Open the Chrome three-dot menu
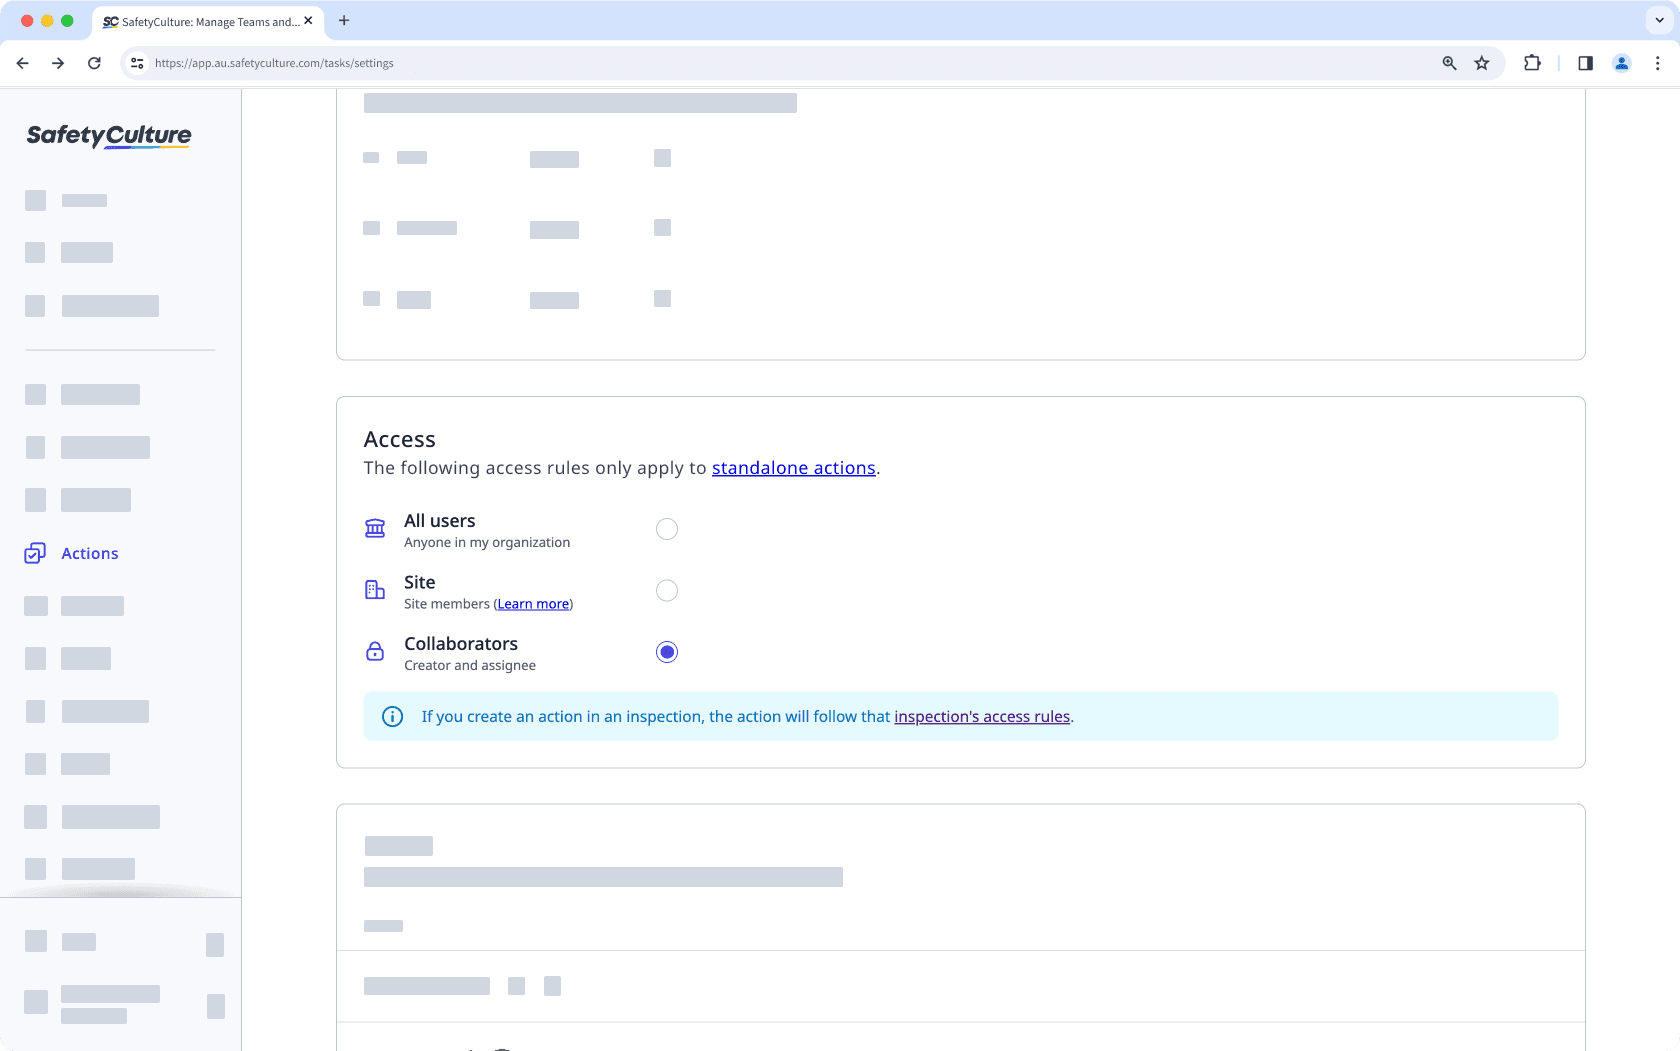This screenshot has width=1680, height=1051. (1657, 62)
